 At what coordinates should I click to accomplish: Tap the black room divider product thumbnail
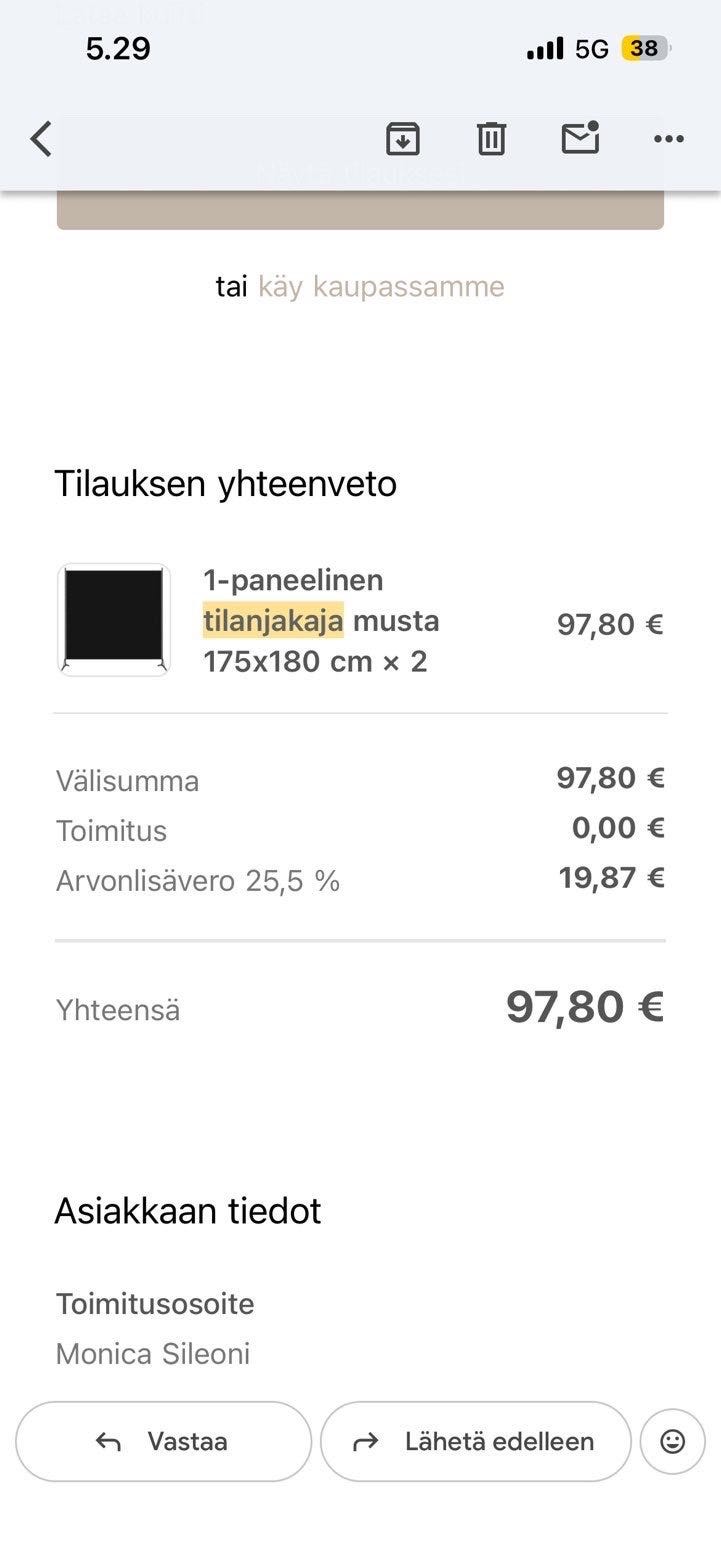click(x=114, y=620)
